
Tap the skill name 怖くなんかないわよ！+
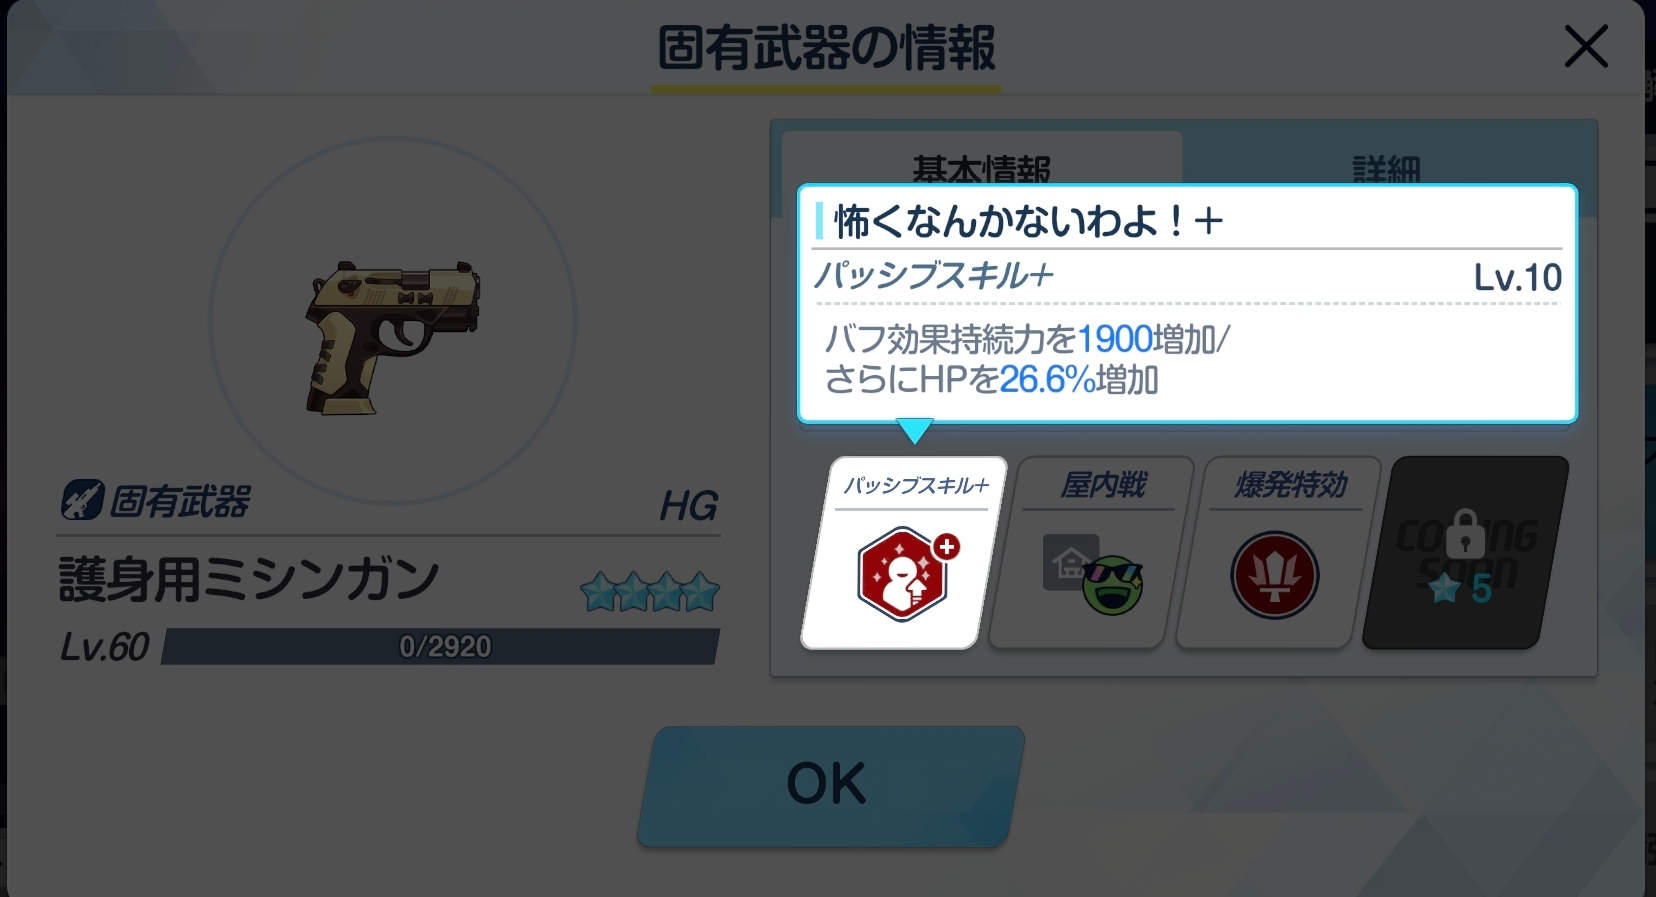1029,221
